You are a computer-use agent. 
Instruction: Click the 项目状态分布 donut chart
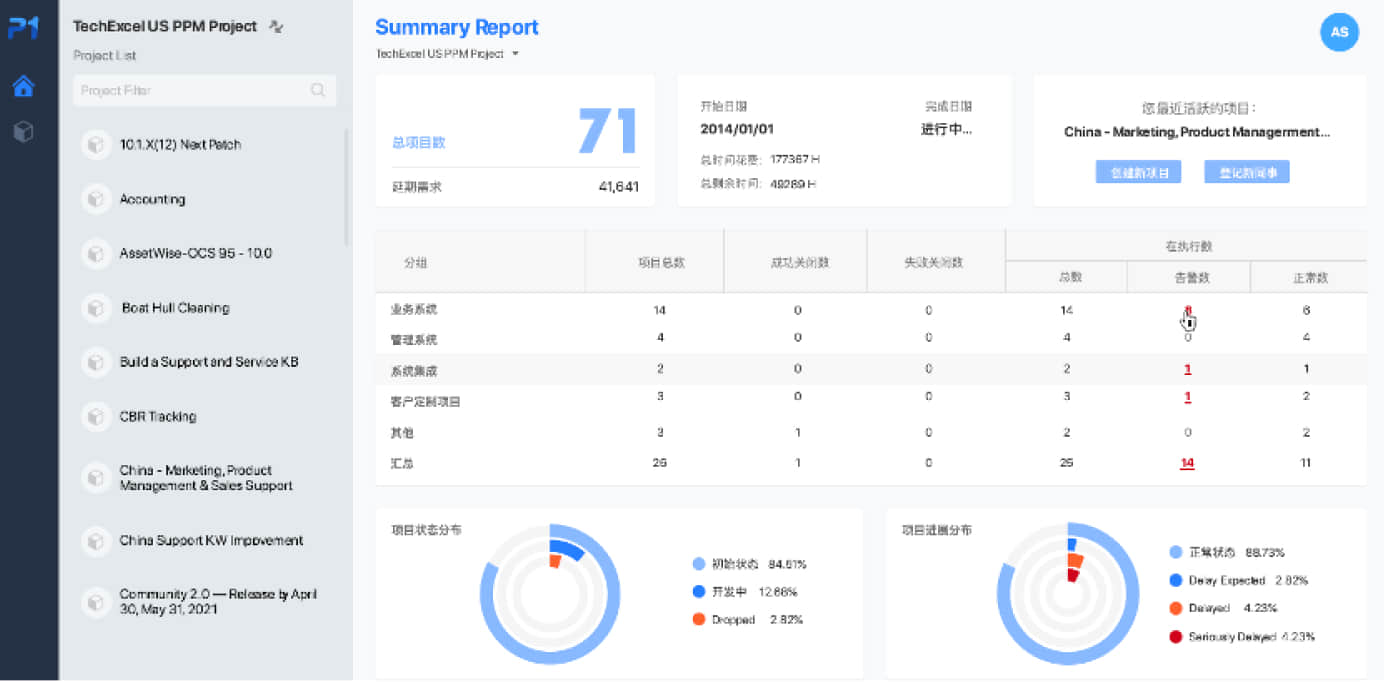(x=550, y=594)
